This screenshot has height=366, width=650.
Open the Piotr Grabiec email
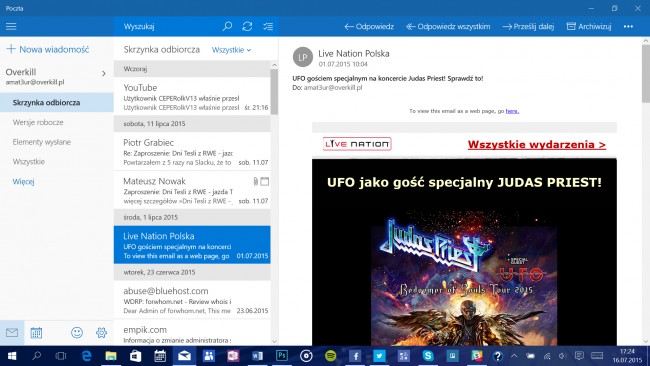pyautogui.click(x=192, y=151)
